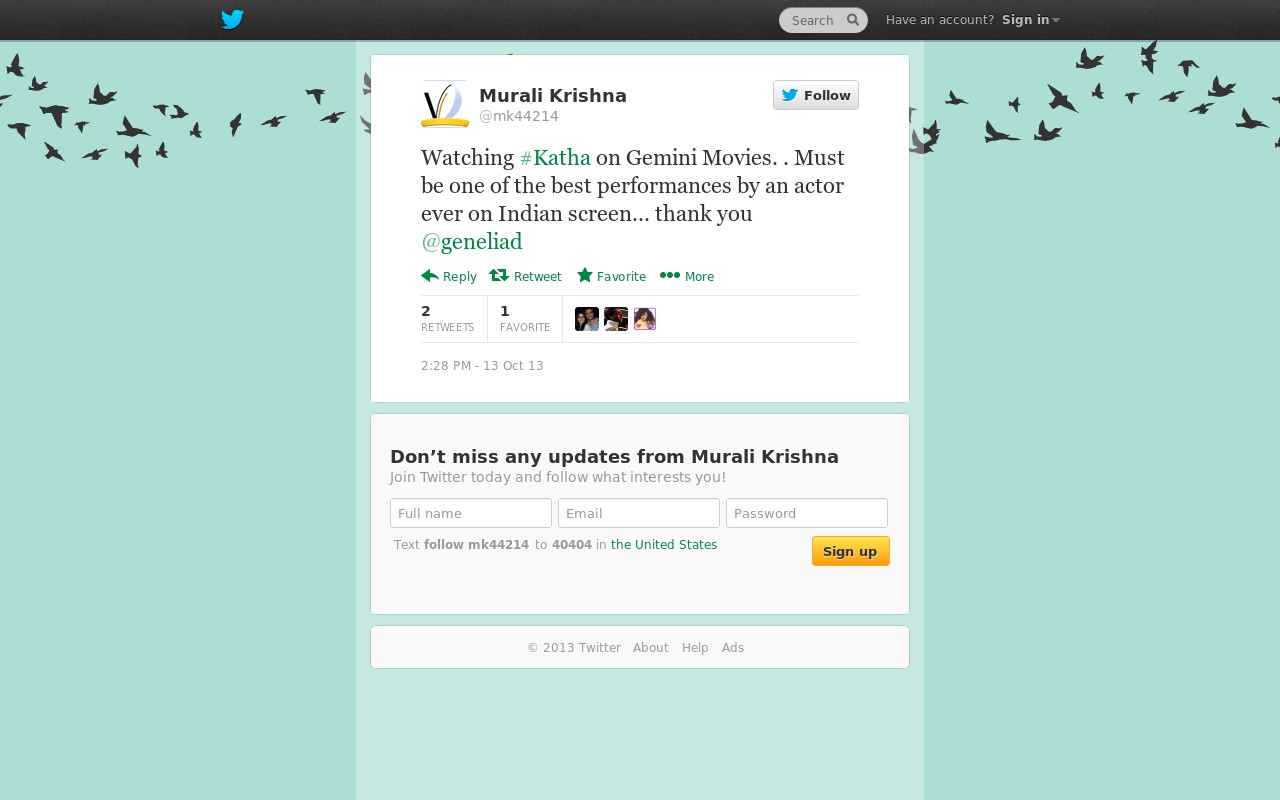Open the Help footer link

tap(695, 648)
